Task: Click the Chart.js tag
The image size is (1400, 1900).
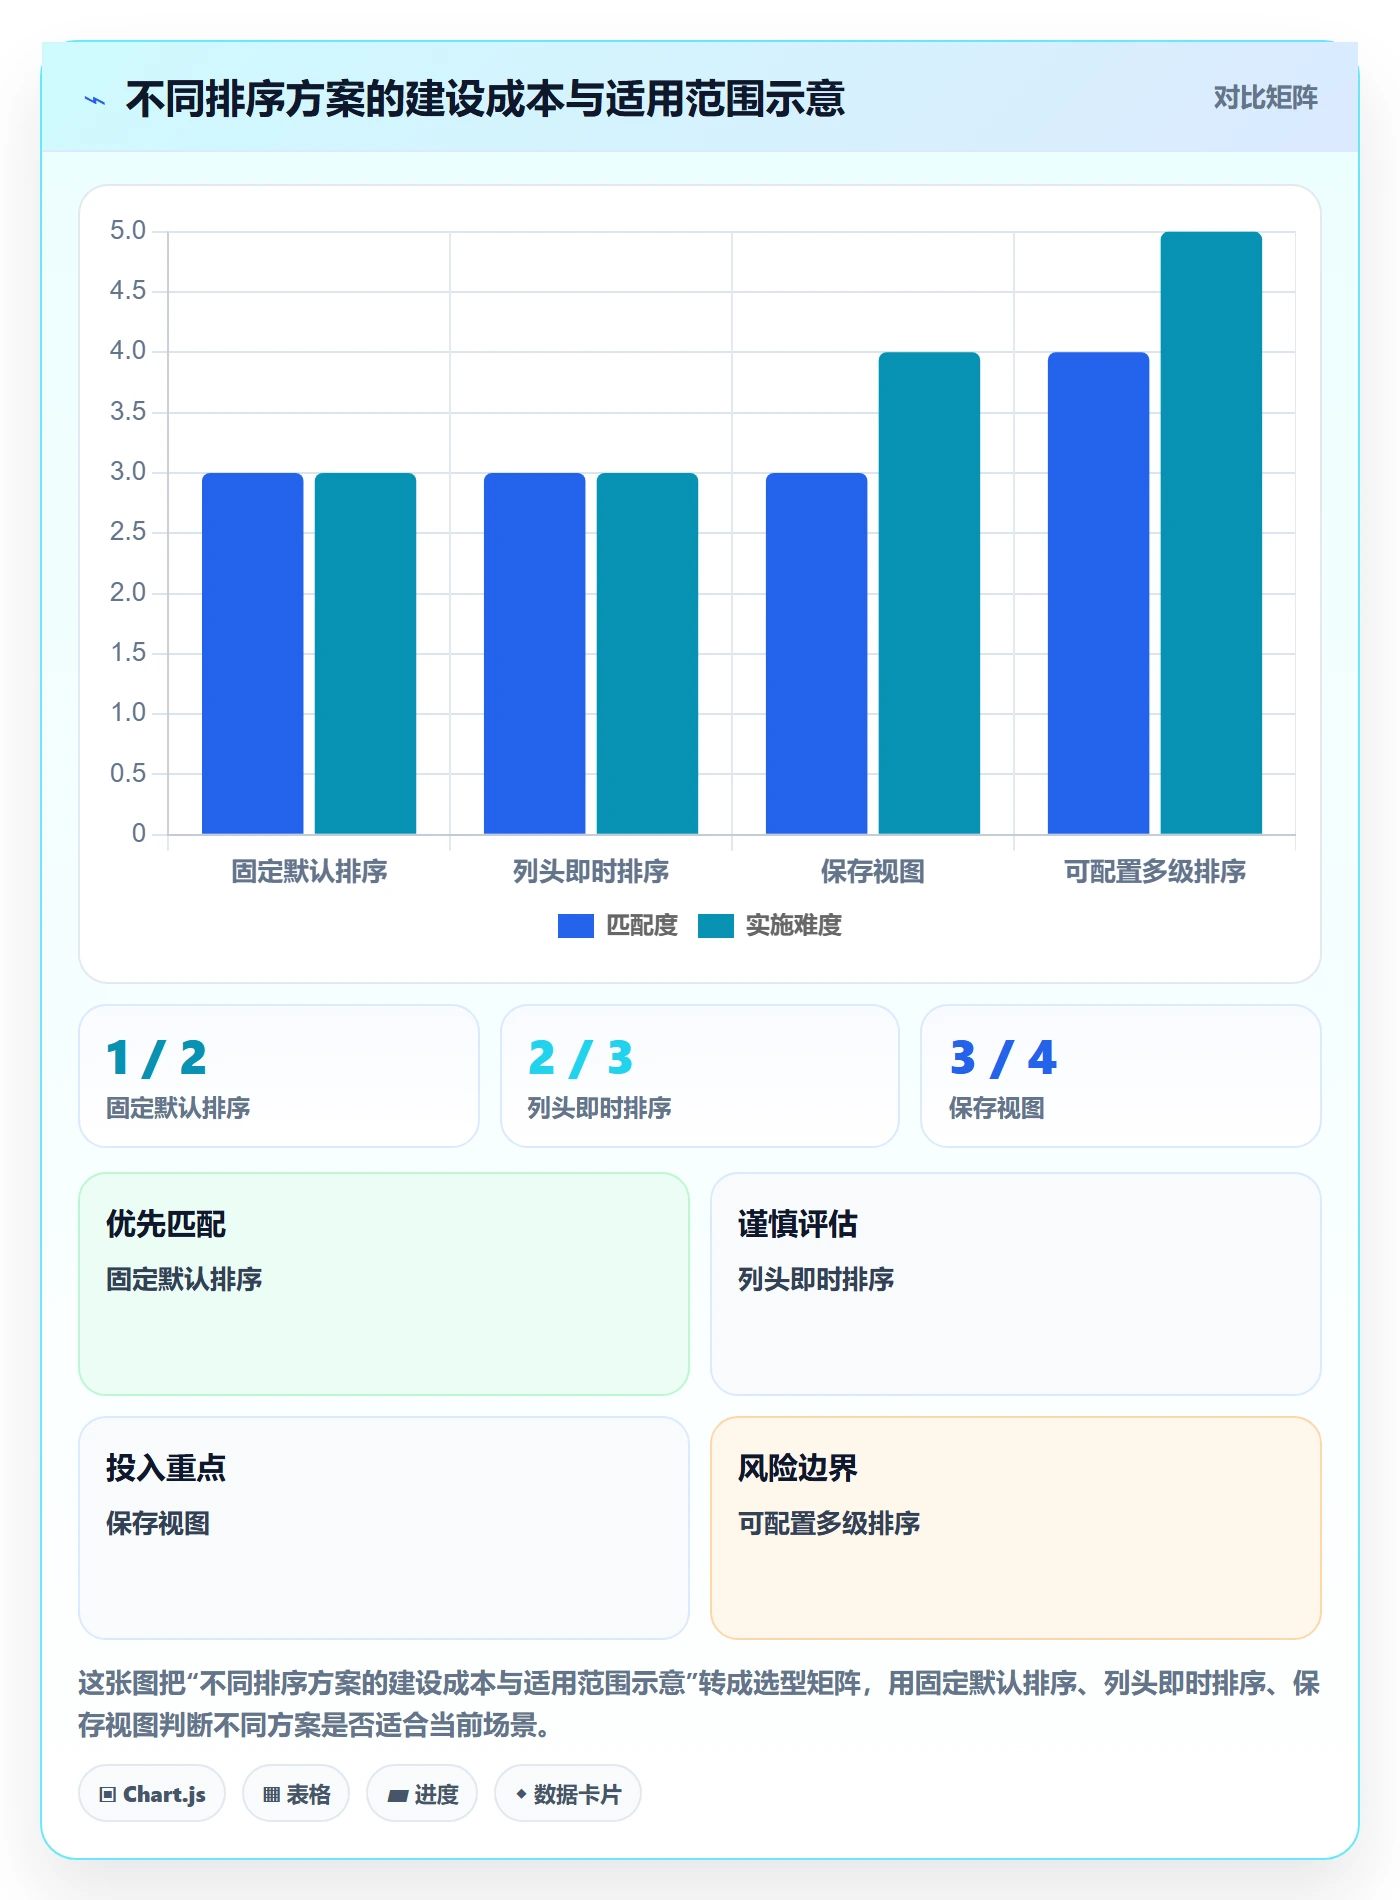Action: coord(152,1794)
